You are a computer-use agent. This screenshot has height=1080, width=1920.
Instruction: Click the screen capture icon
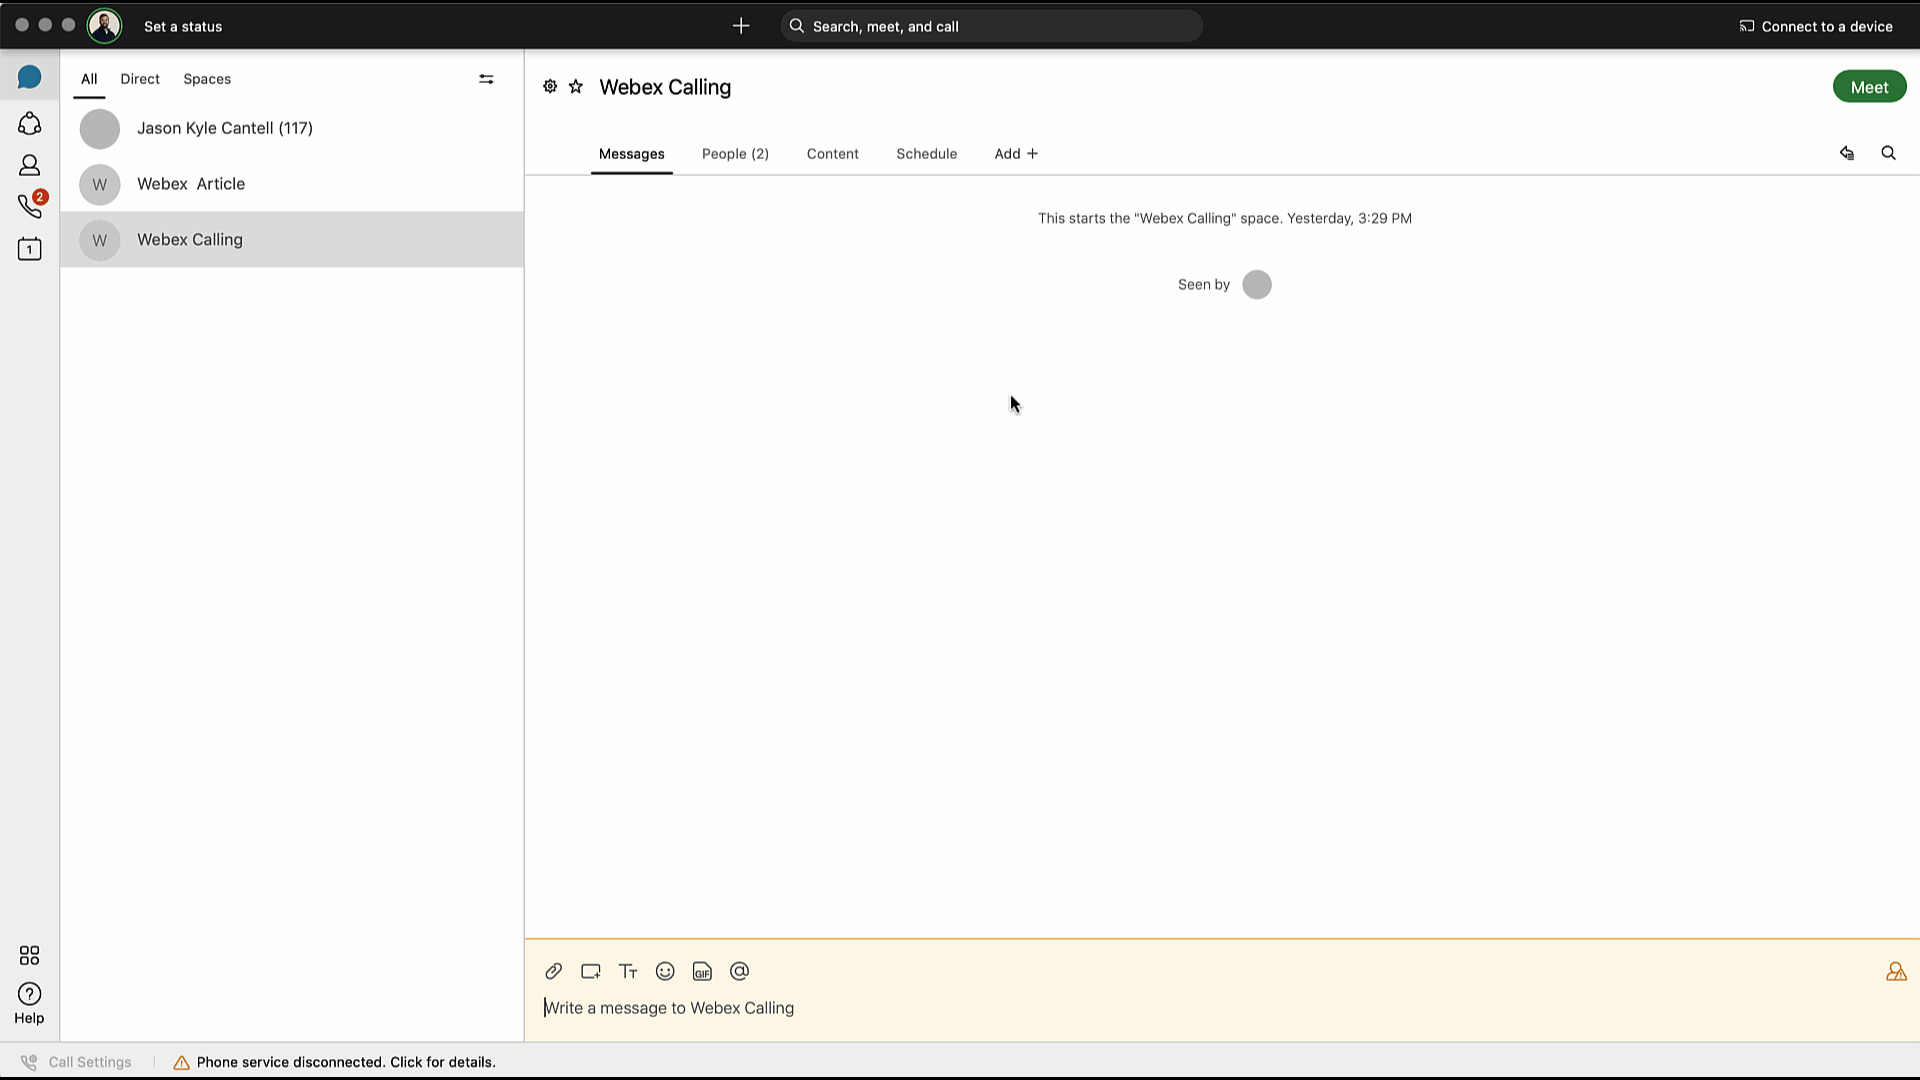click(590, 971)
